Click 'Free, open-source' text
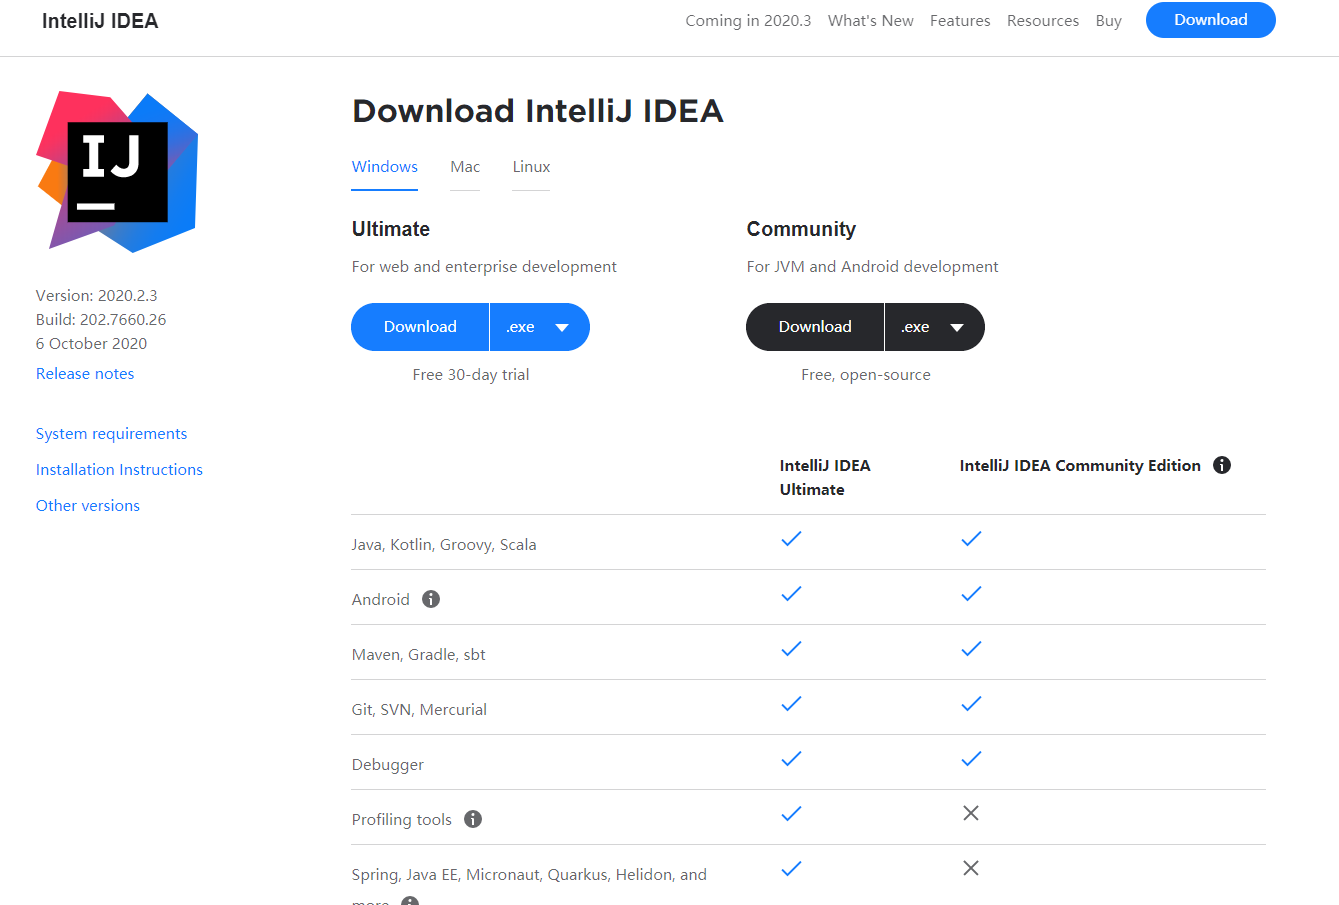 tap(866, 375)
